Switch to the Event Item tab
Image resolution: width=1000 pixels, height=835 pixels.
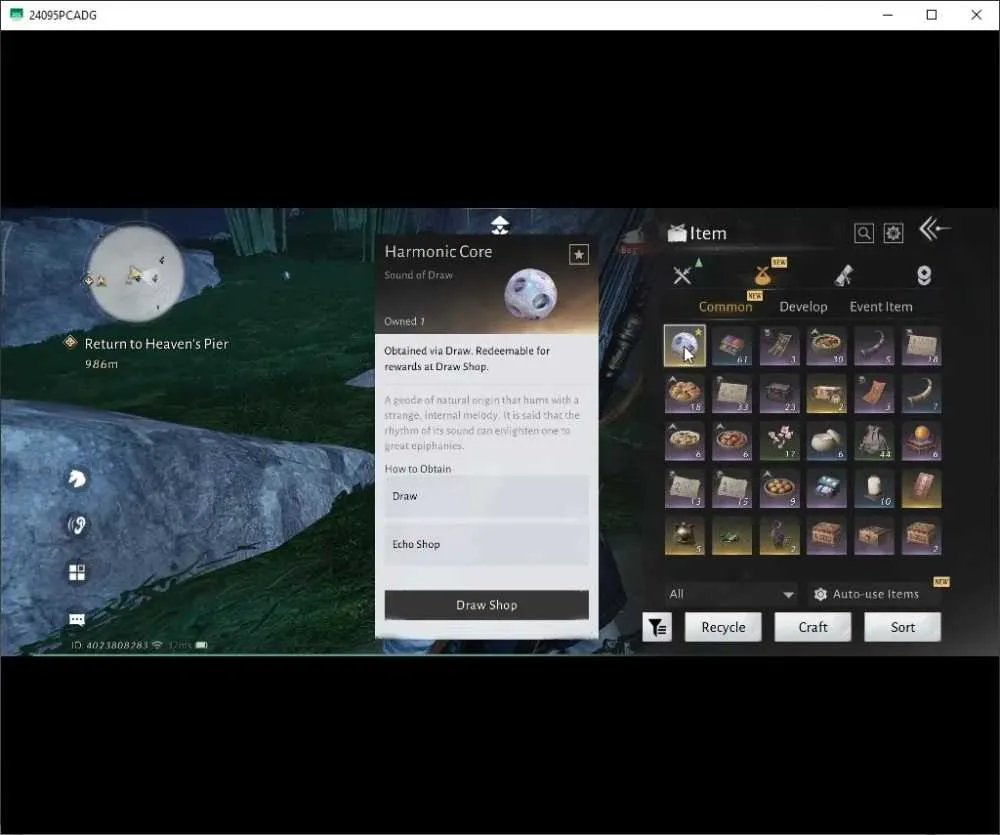coord(881,306)
